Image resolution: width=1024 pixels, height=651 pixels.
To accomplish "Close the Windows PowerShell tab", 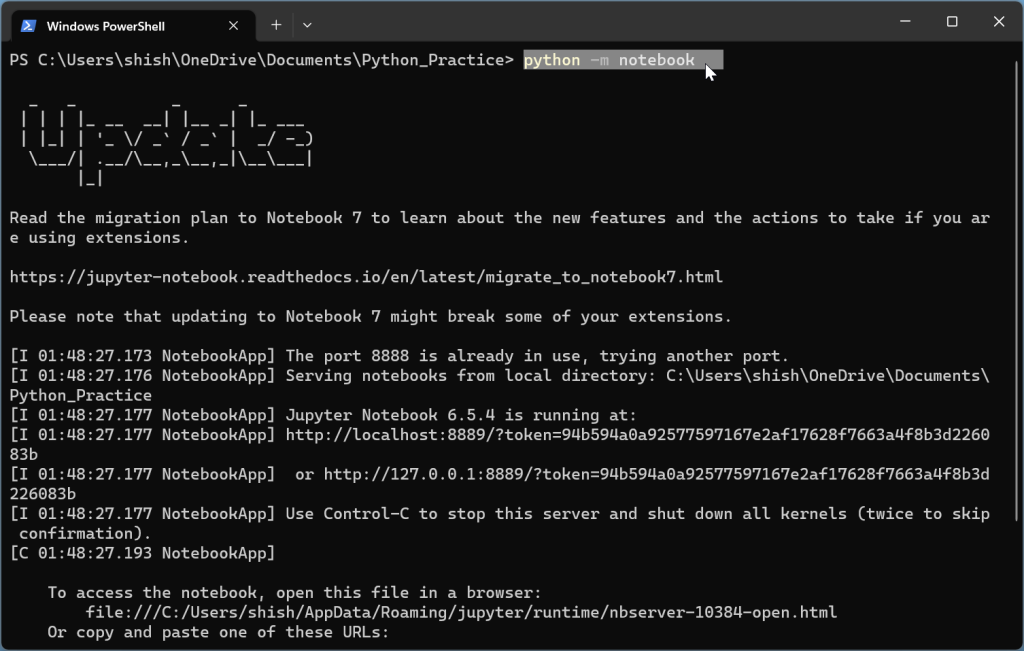I will pyautogui.click(x=233, y=26).
